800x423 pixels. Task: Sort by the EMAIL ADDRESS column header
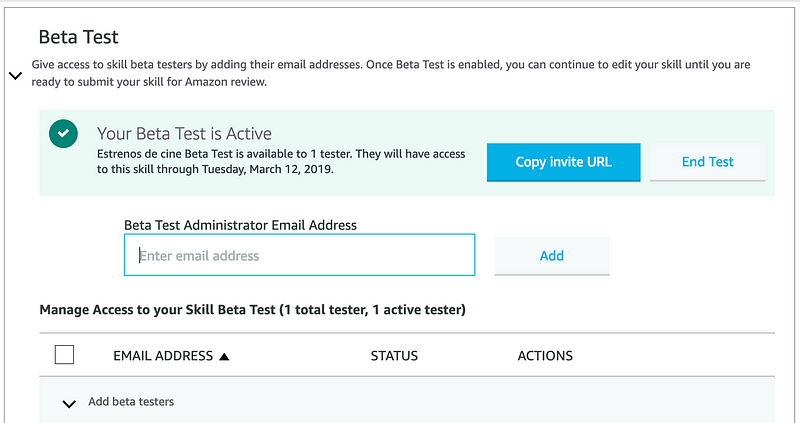pyautogui.click(x=163, y=356)
